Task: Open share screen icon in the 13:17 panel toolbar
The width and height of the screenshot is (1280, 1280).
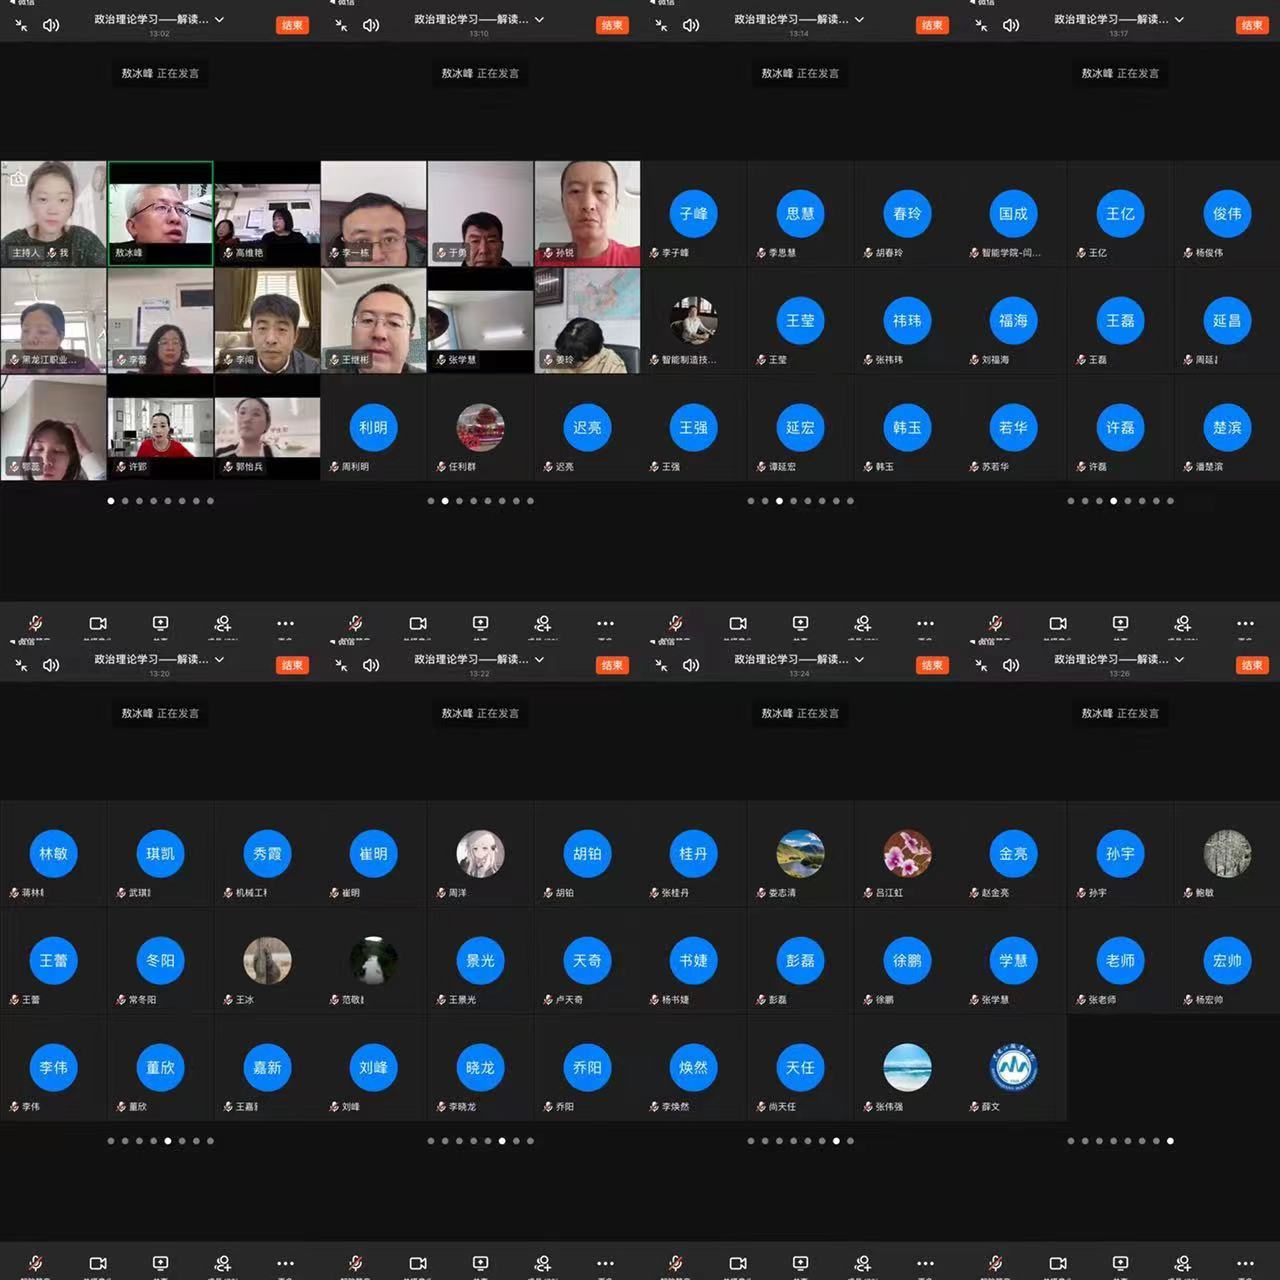Action: [1120, 623]
